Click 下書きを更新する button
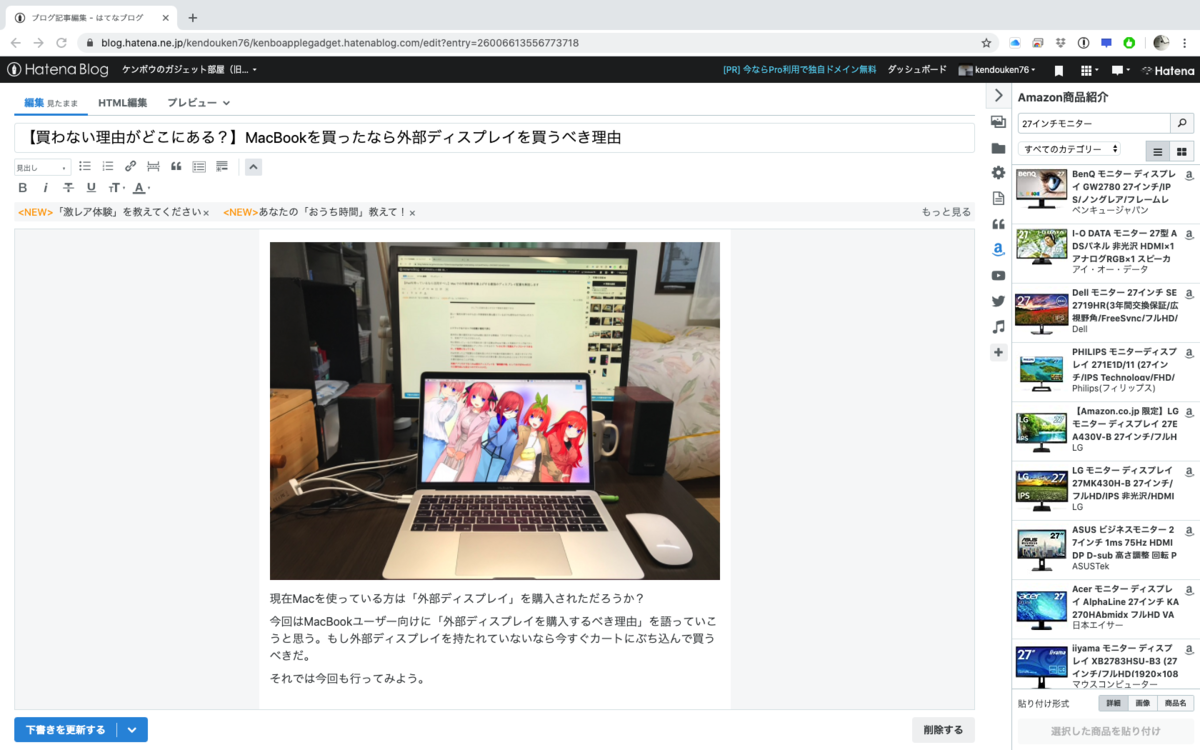 point(65,730)
